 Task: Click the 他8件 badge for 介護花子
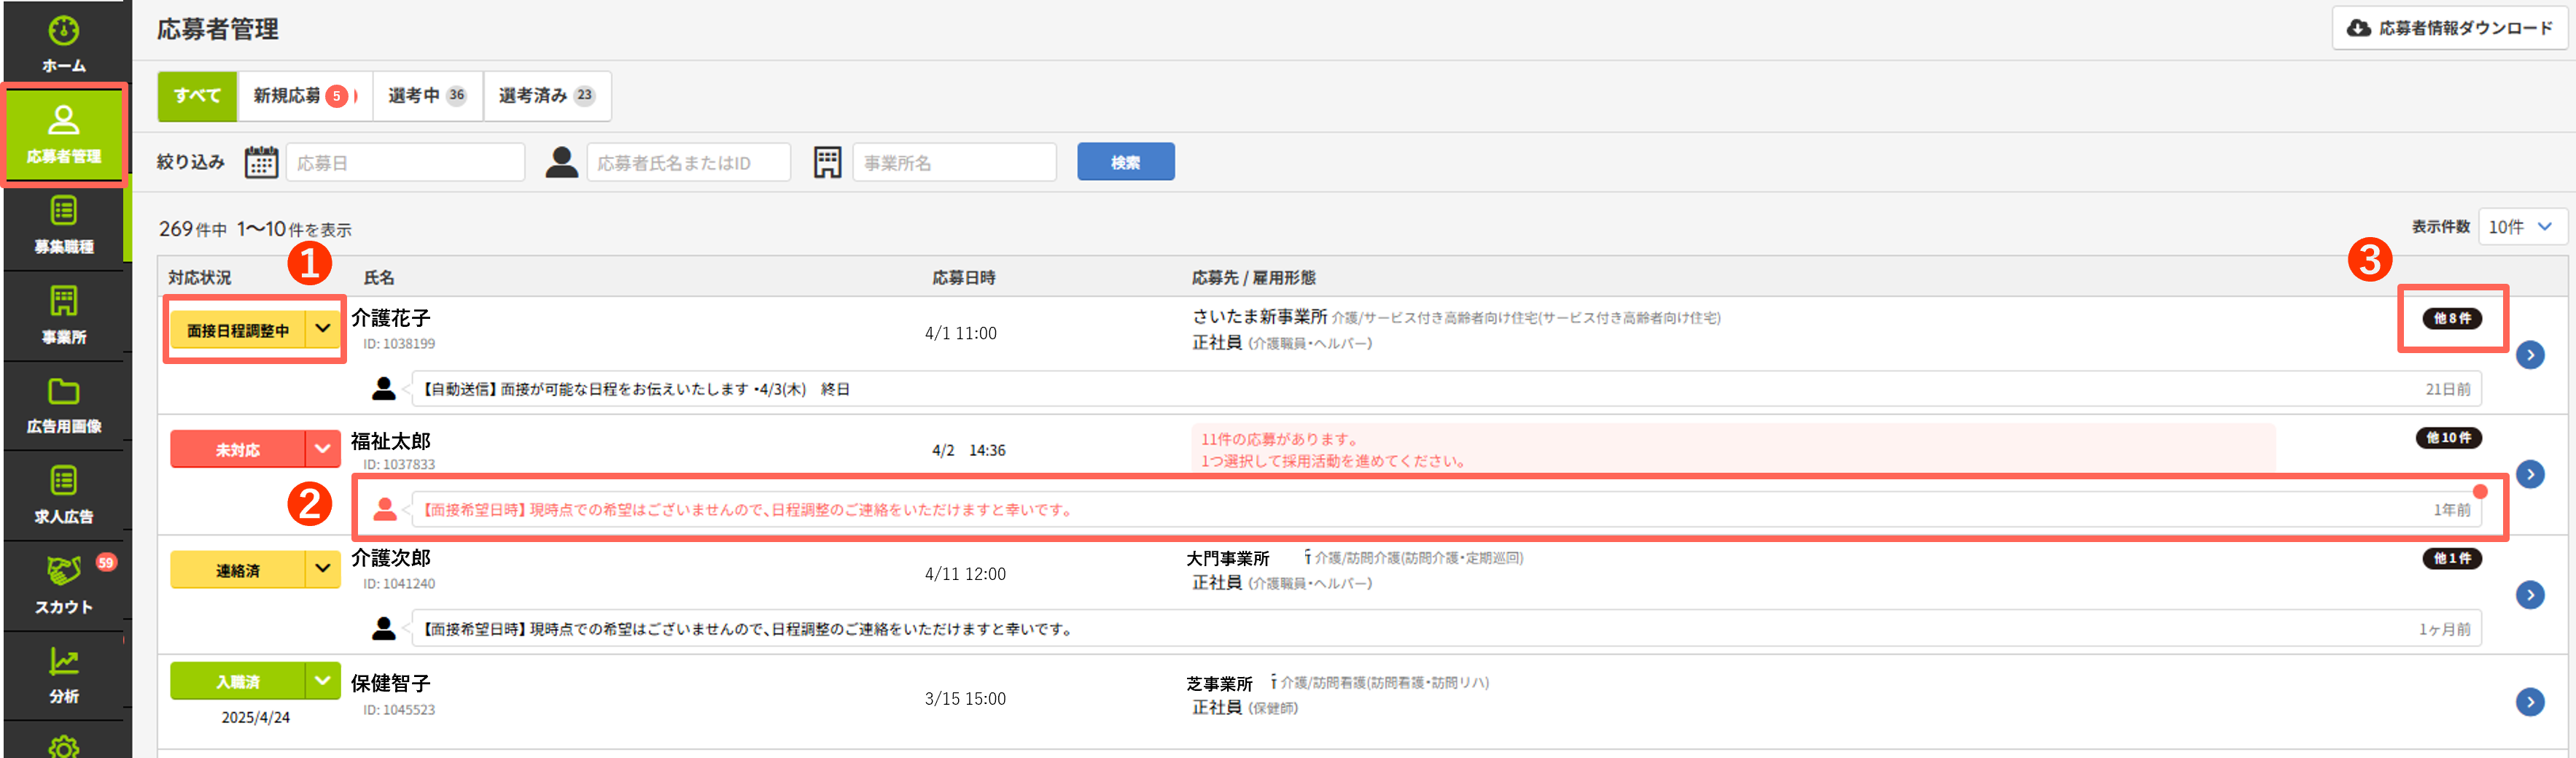click(x=2451, y=318)
